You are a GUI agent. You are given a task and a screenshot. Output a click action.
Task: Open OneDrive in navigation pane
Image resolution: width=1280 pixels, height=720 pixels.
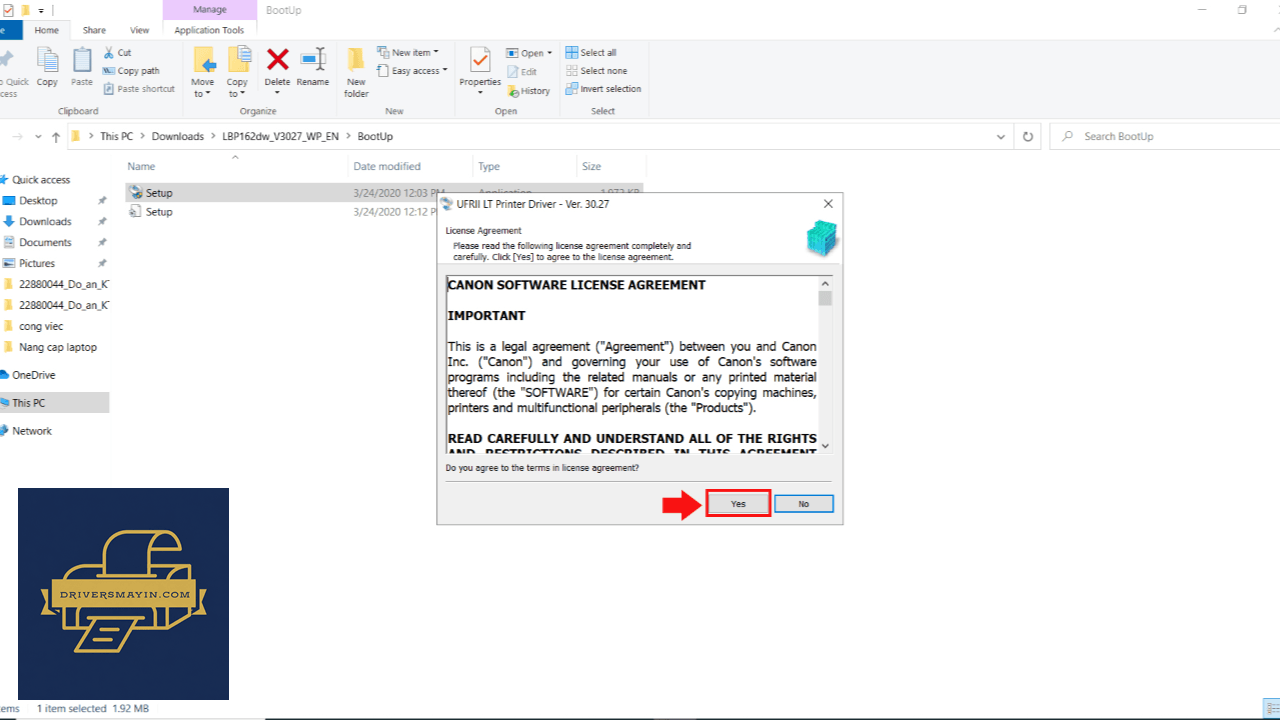click(34, 375)
